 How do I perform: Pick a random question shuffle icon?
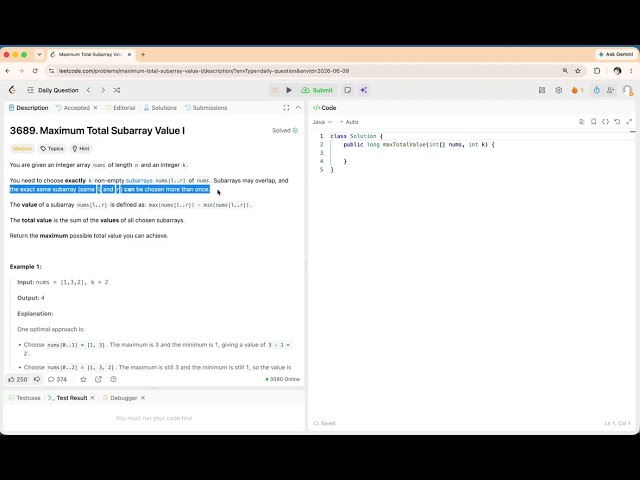pyautogui.click(x=117, y=90)
